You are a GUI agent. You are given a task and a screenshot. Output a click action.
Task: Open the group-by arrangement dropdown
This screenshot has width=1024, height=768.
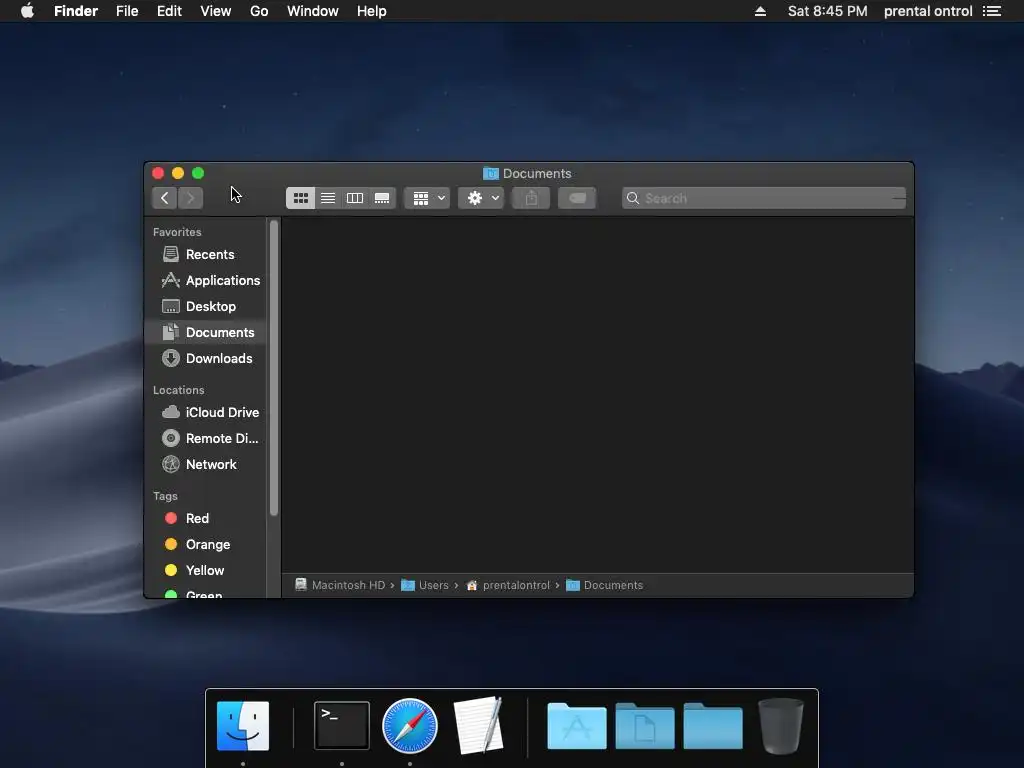428,198
